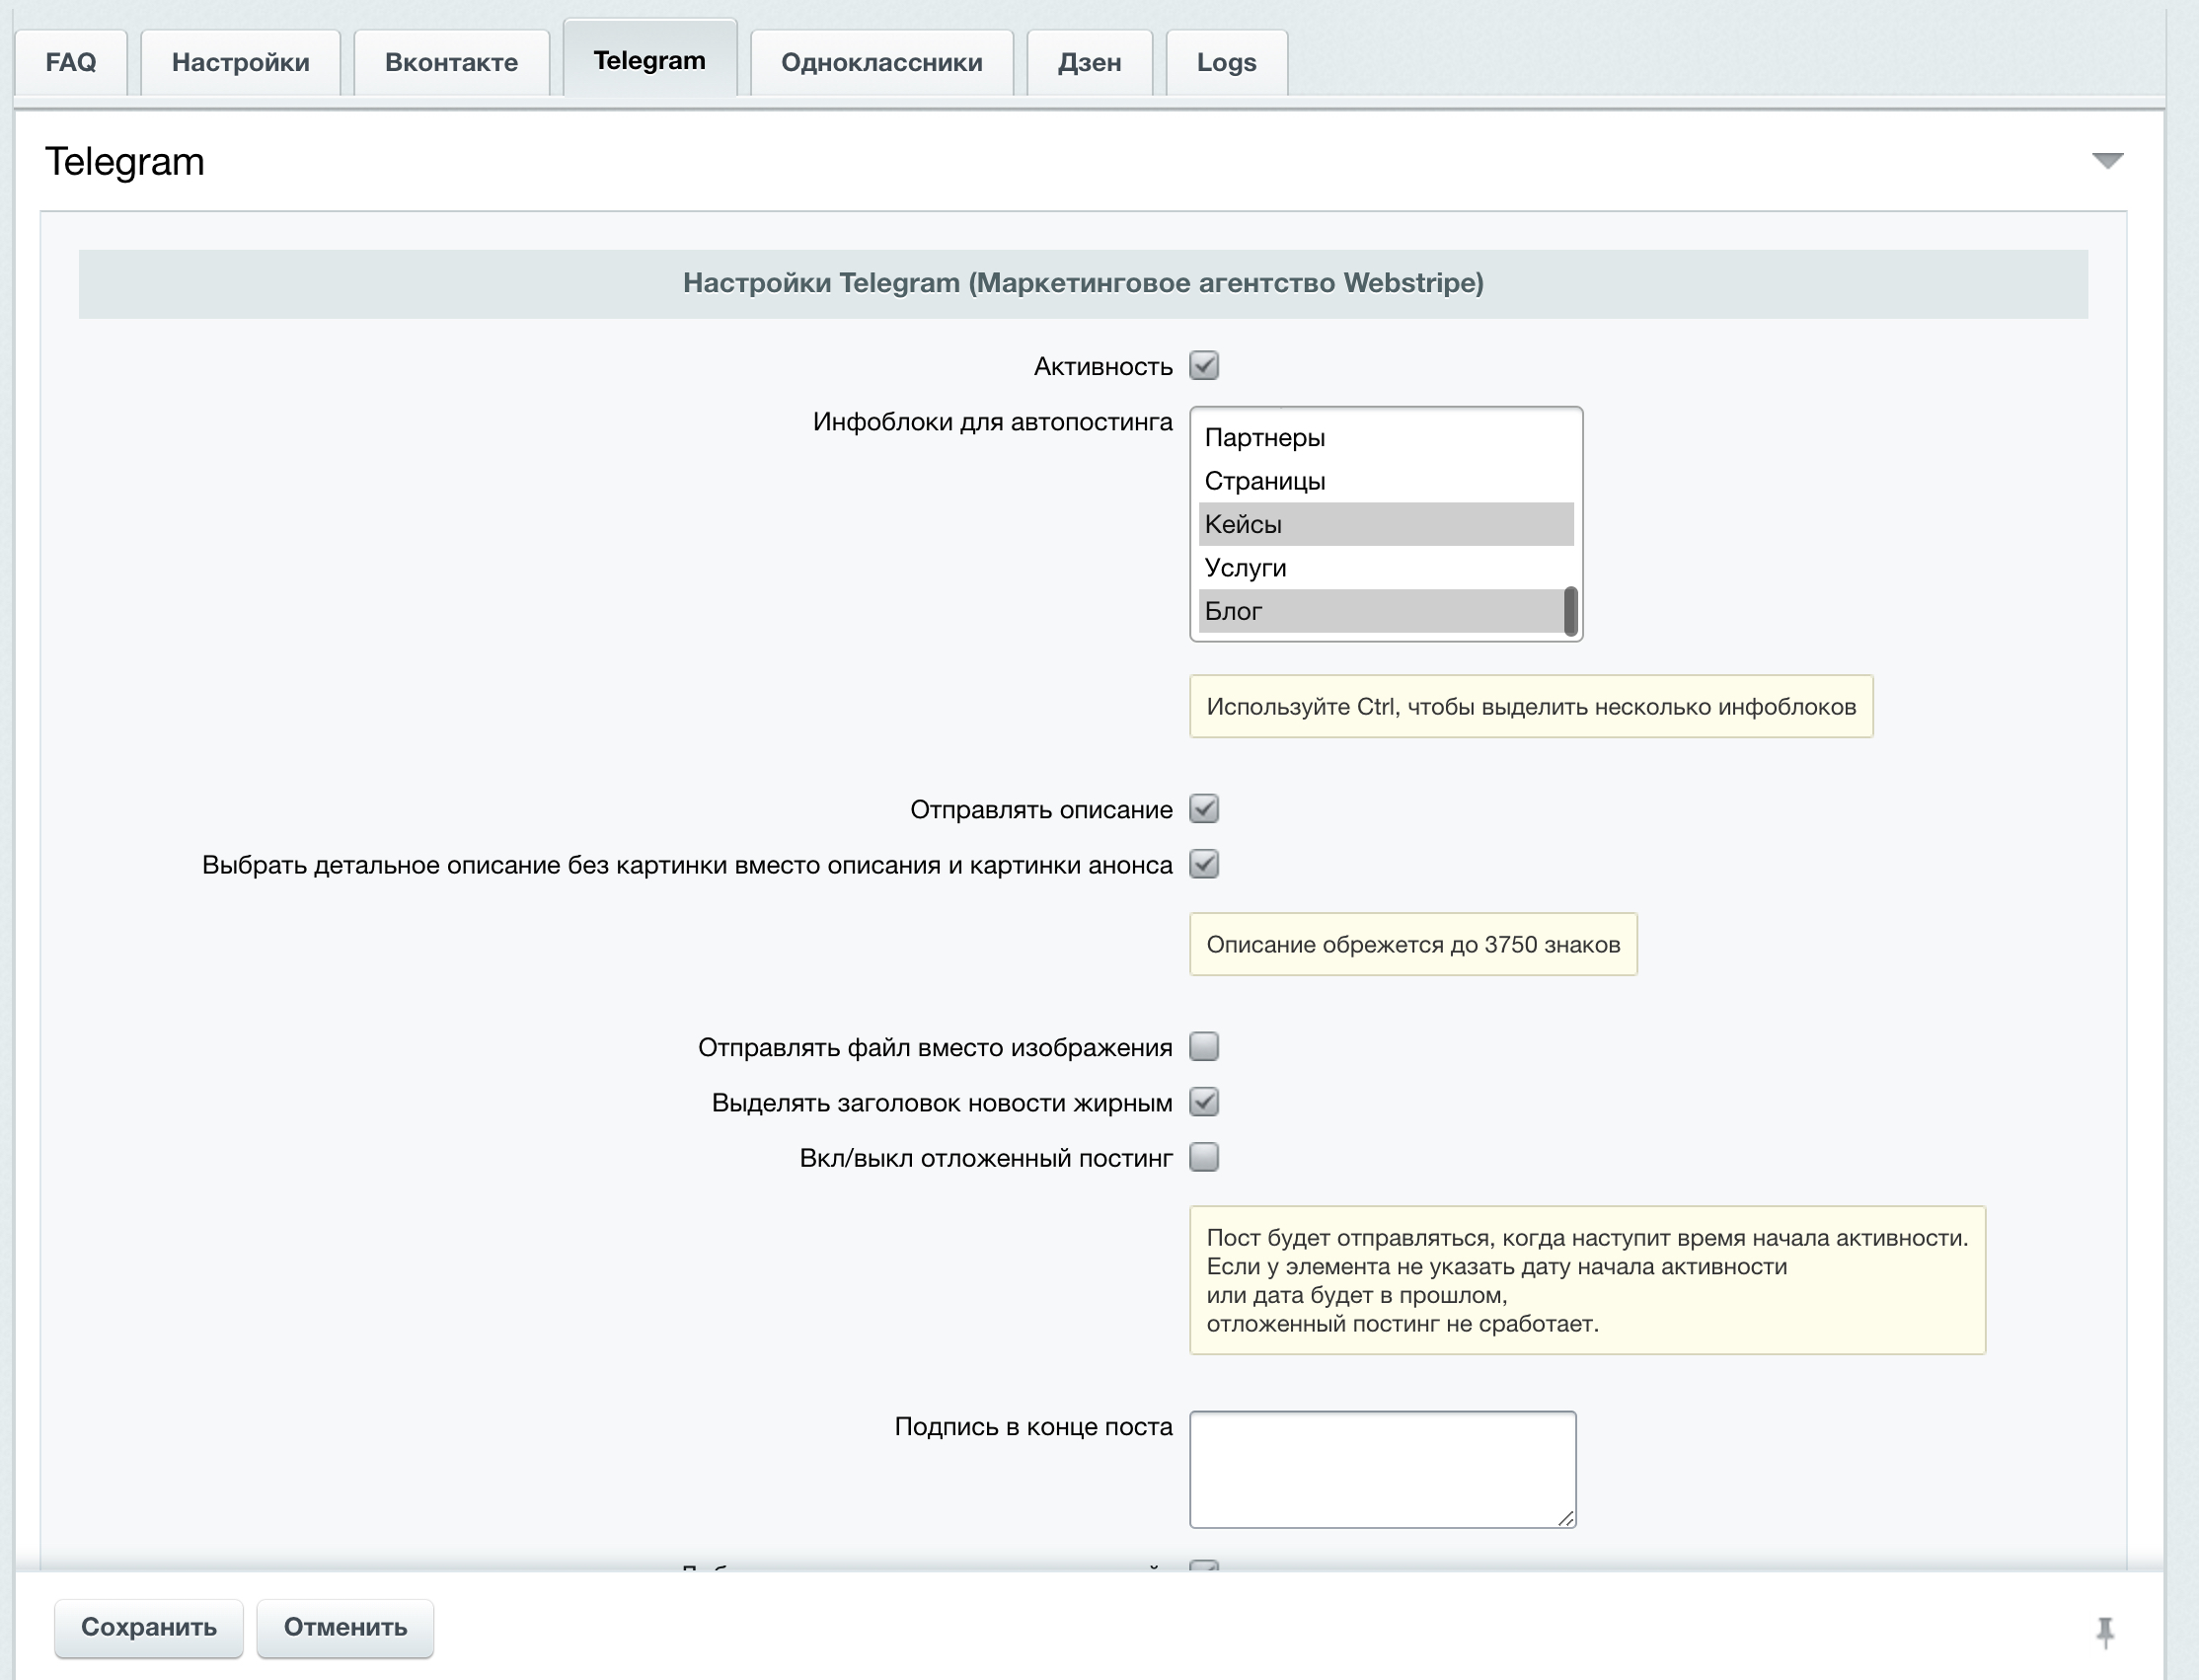This screenshot has width=2199, height=1680.
Task: Uncheck the Отправлять описание checkbox
Action: coord(1204,809)
